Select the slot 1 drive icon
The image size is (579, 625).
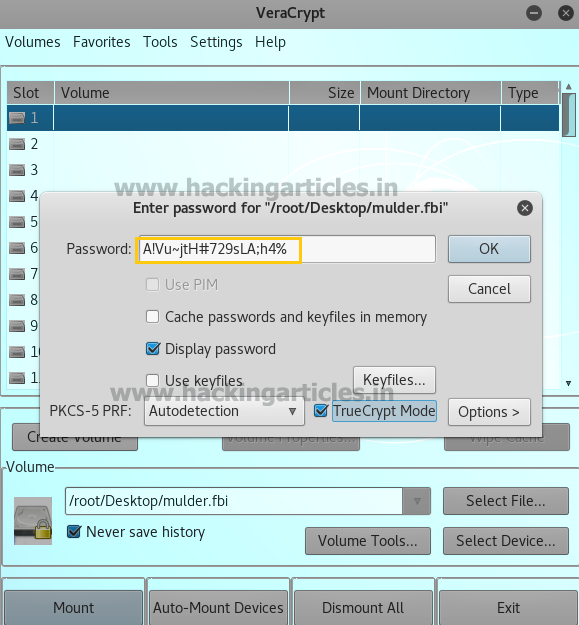(x=17, y=118)
